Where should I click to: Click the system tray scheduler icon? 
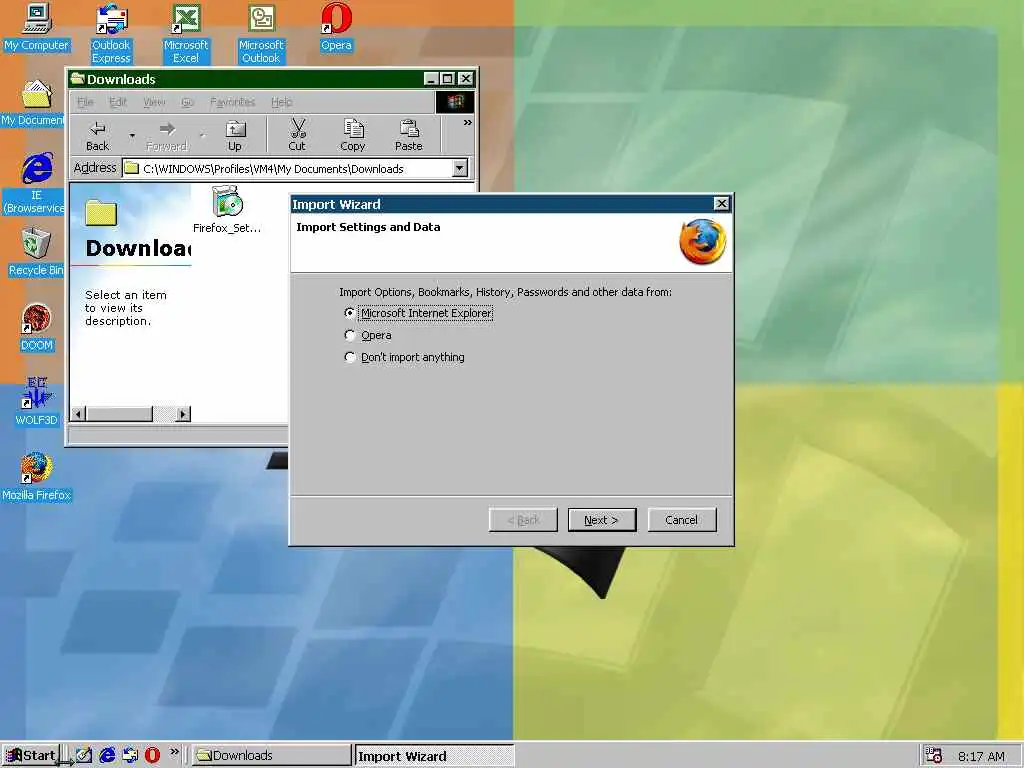coord(934,756)
